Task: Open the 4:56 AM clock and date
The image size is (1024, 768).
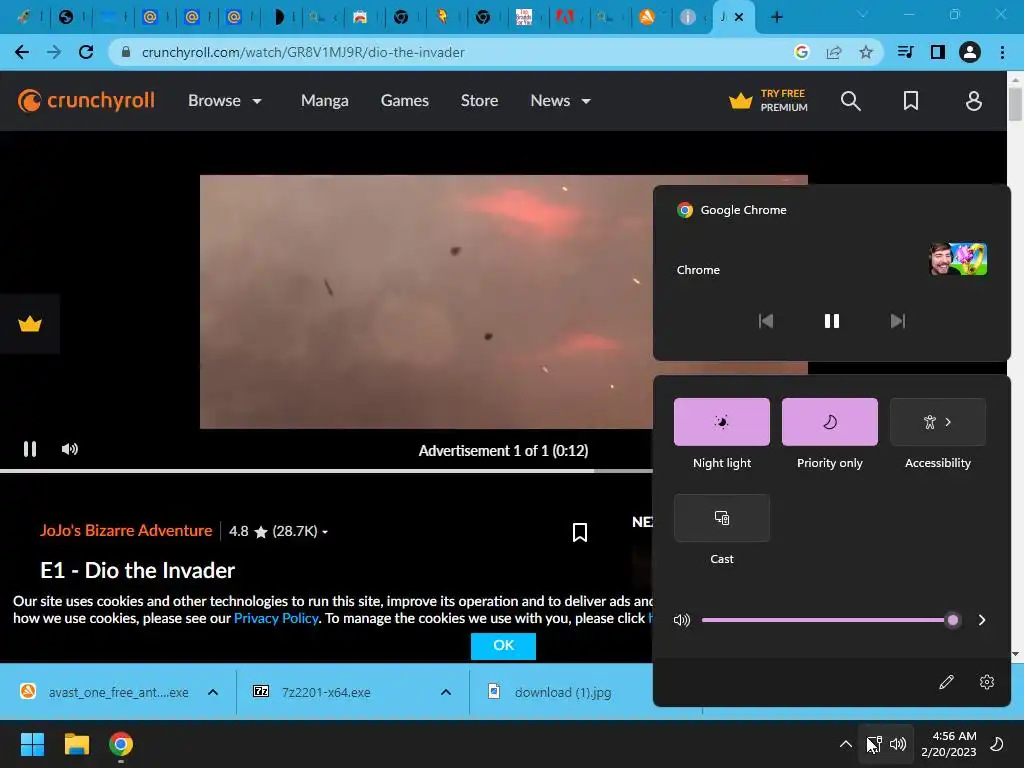Action: pyautogui.click(x=949, y=744)
